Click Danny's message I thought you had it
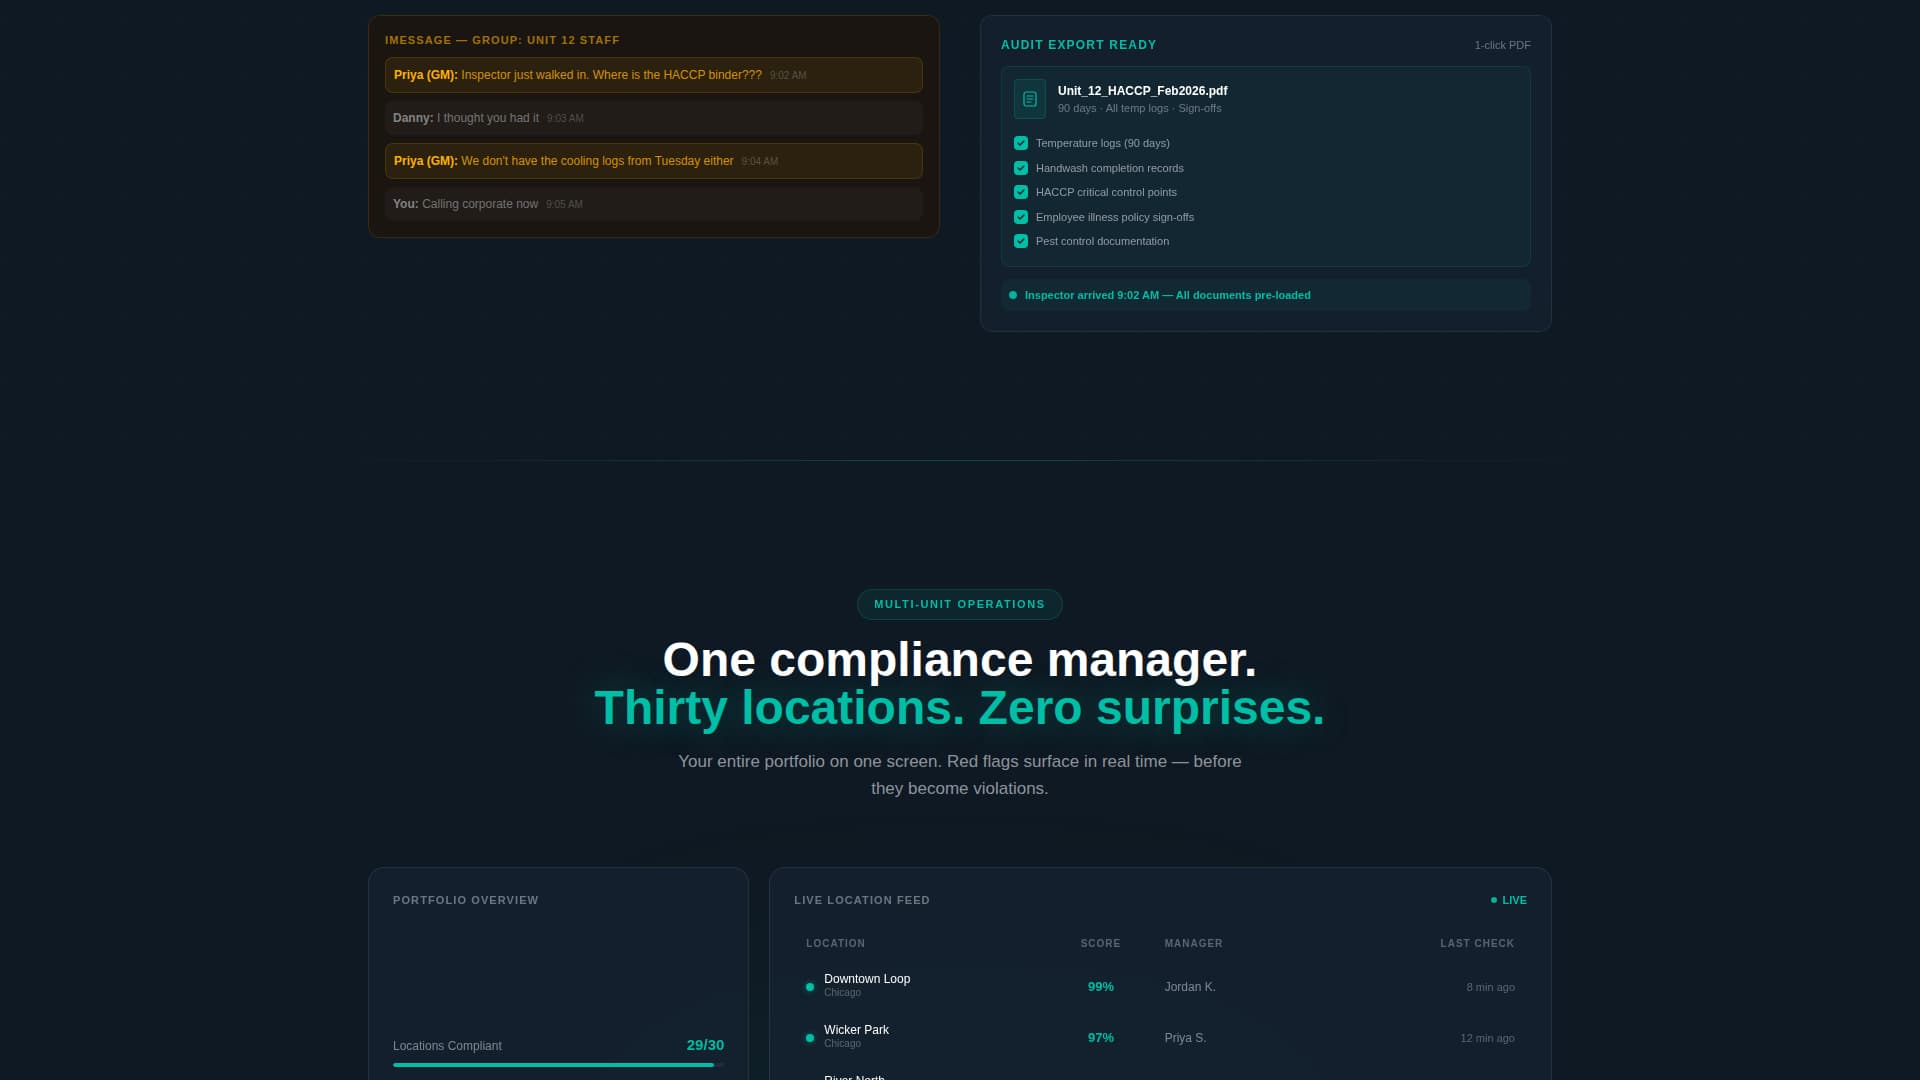The height and width of the screenshot is (1080, 1920). 653,118
